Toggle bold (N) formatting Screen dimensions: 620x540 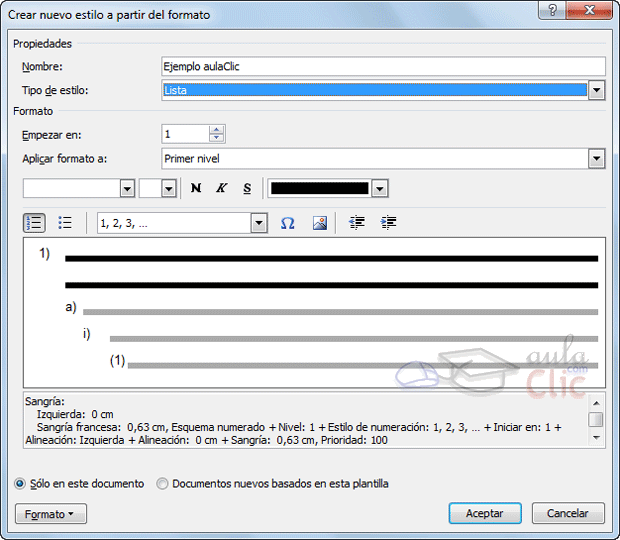coord(196,188)
